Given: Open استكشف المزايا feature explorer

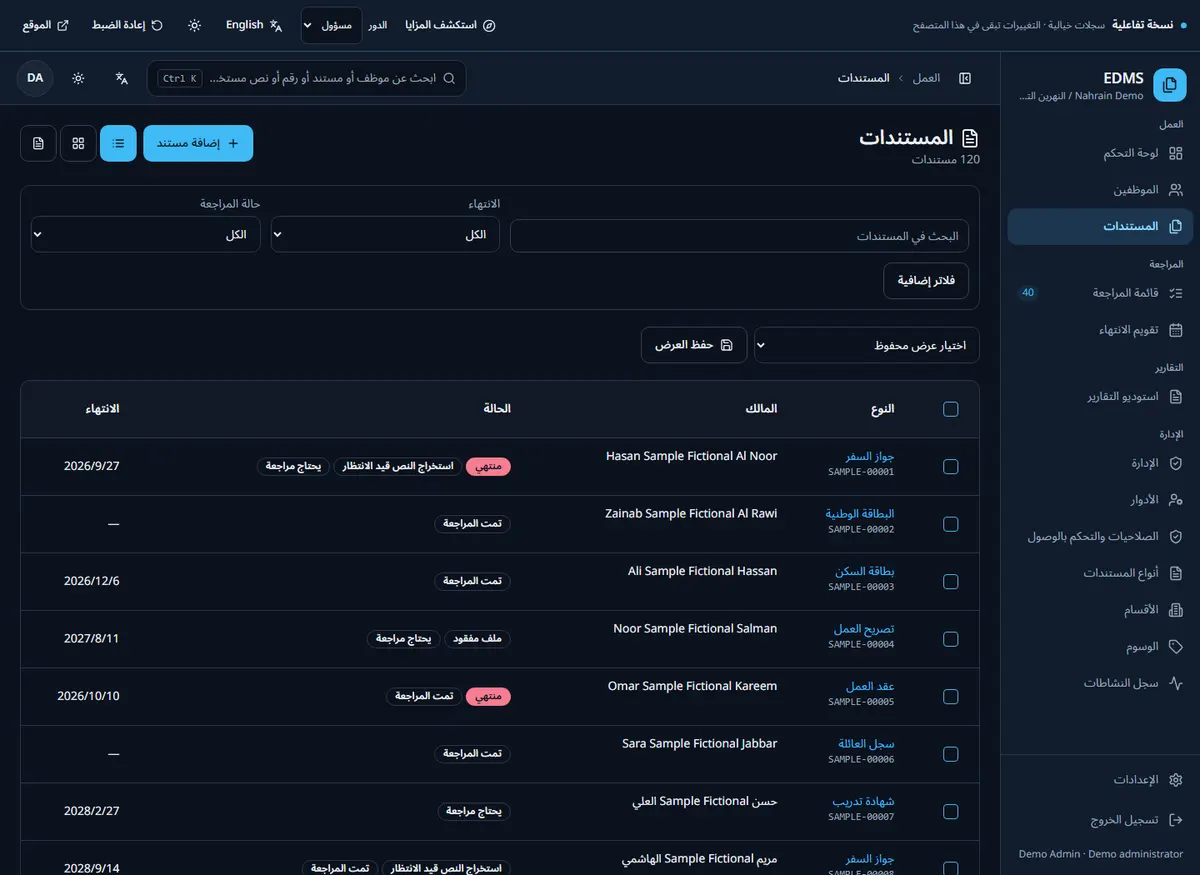Looking at the screenshot, I should coord(451,25).
